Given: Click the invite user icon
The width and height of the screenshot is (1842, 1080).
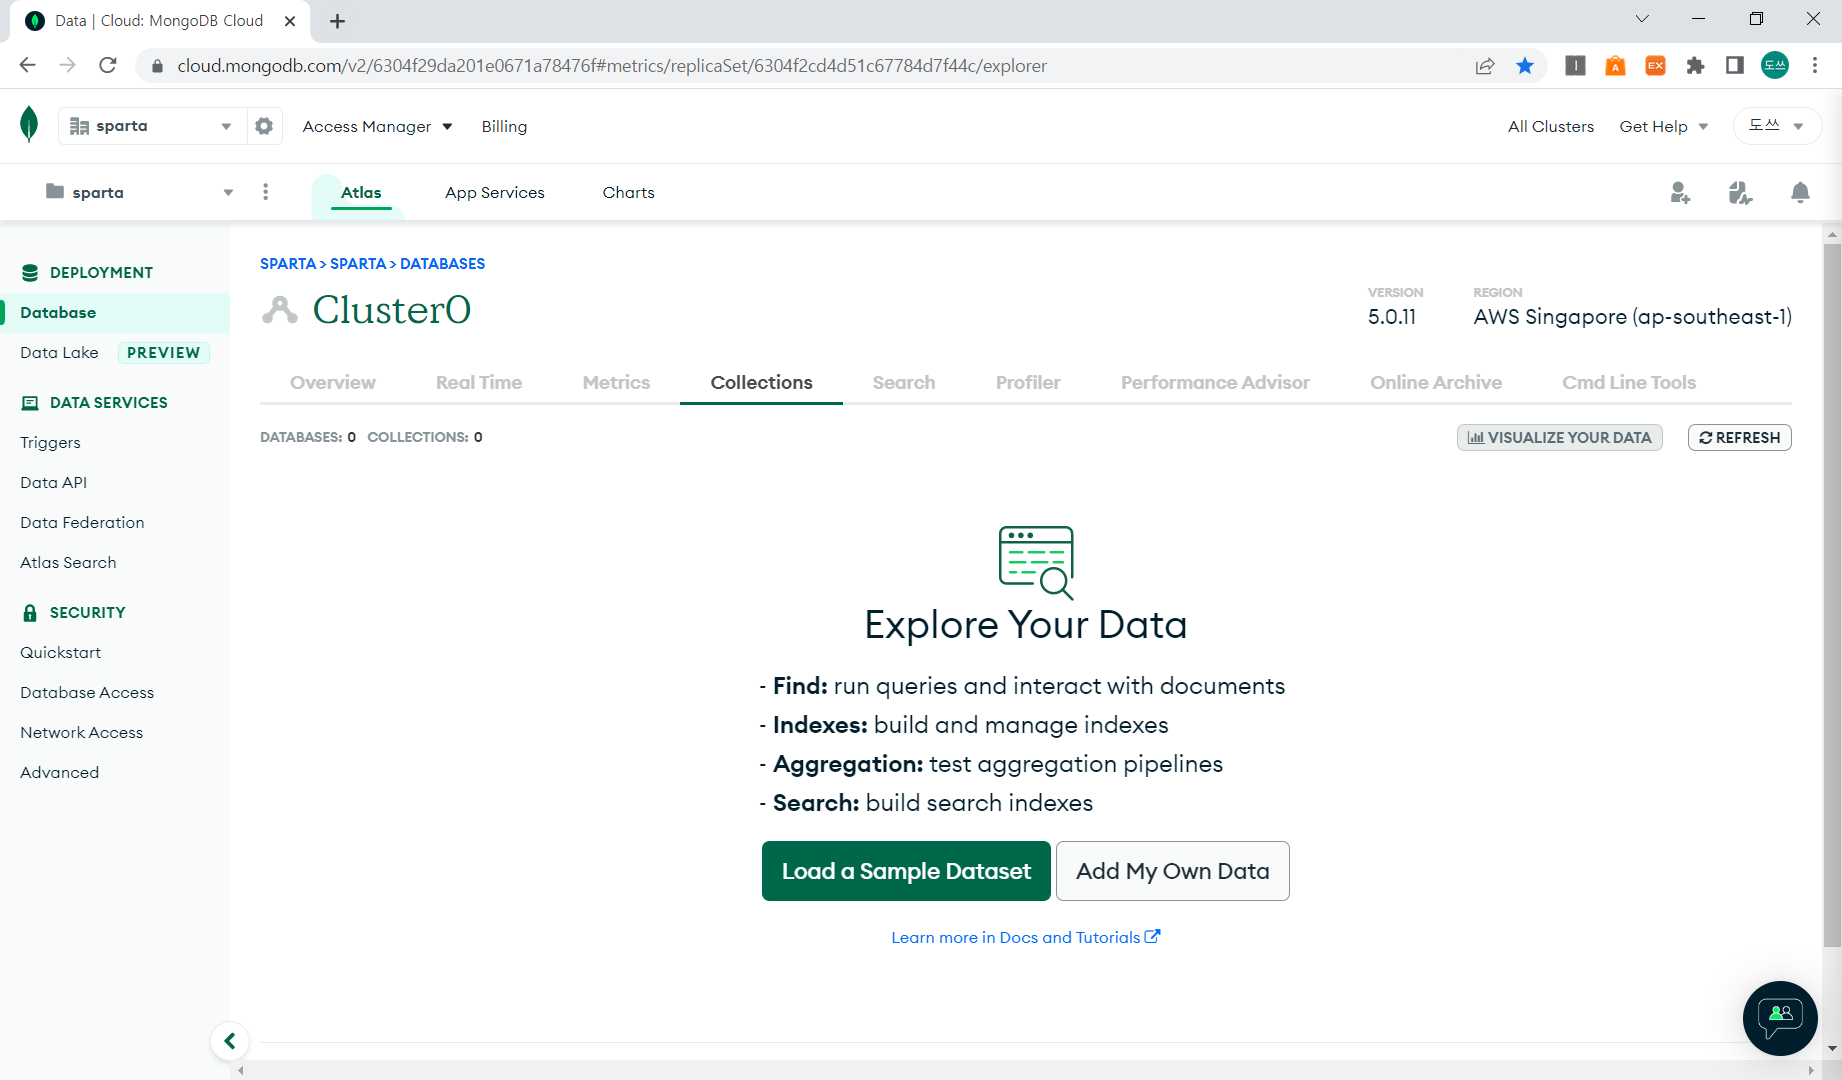Looking at the screenshot, I should (x=1680, y=192).
